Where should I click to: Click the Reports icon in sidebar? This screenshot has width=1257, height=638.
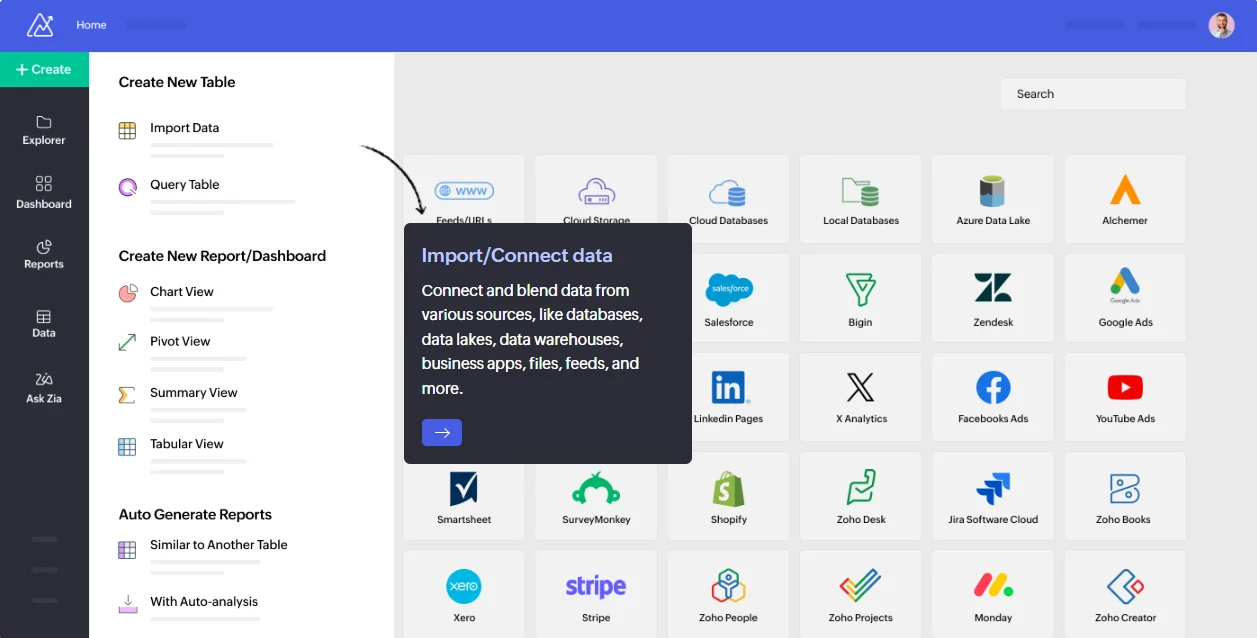pos(43,255)
